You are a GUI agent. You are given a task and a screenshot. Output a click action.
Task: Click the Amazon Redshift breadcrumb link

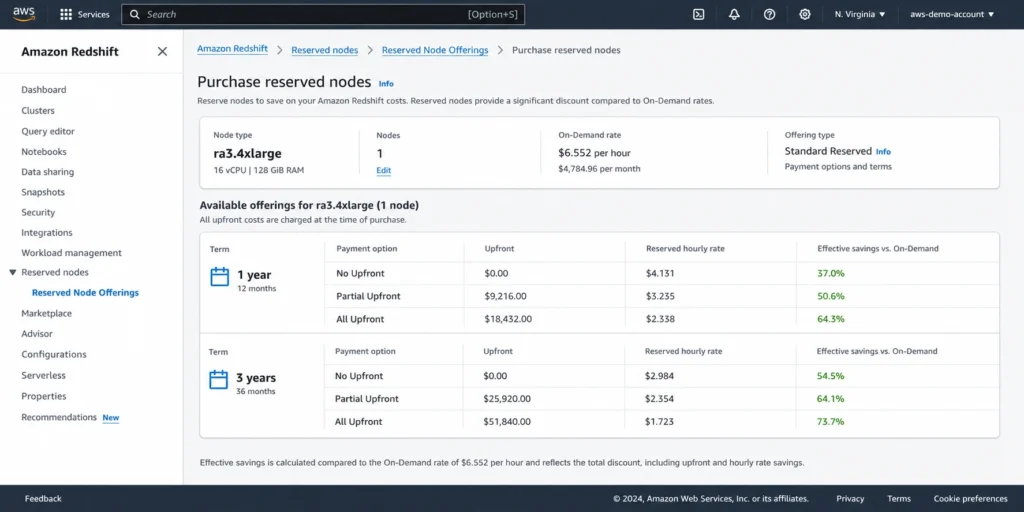(232, 49)
